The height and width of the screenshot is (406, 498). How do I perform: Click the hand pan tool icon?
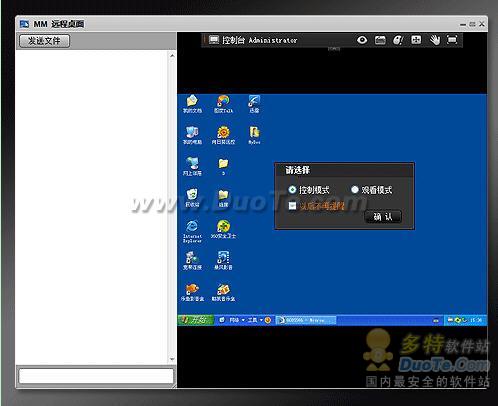point(434,40)
